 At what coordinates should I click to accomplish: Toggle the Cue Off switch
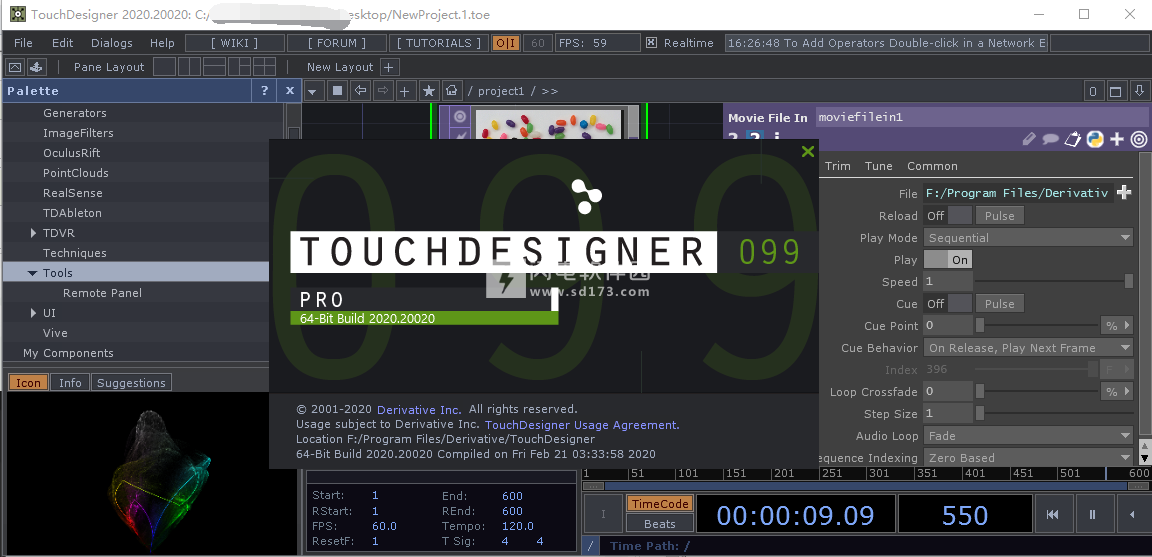[948, 304]
